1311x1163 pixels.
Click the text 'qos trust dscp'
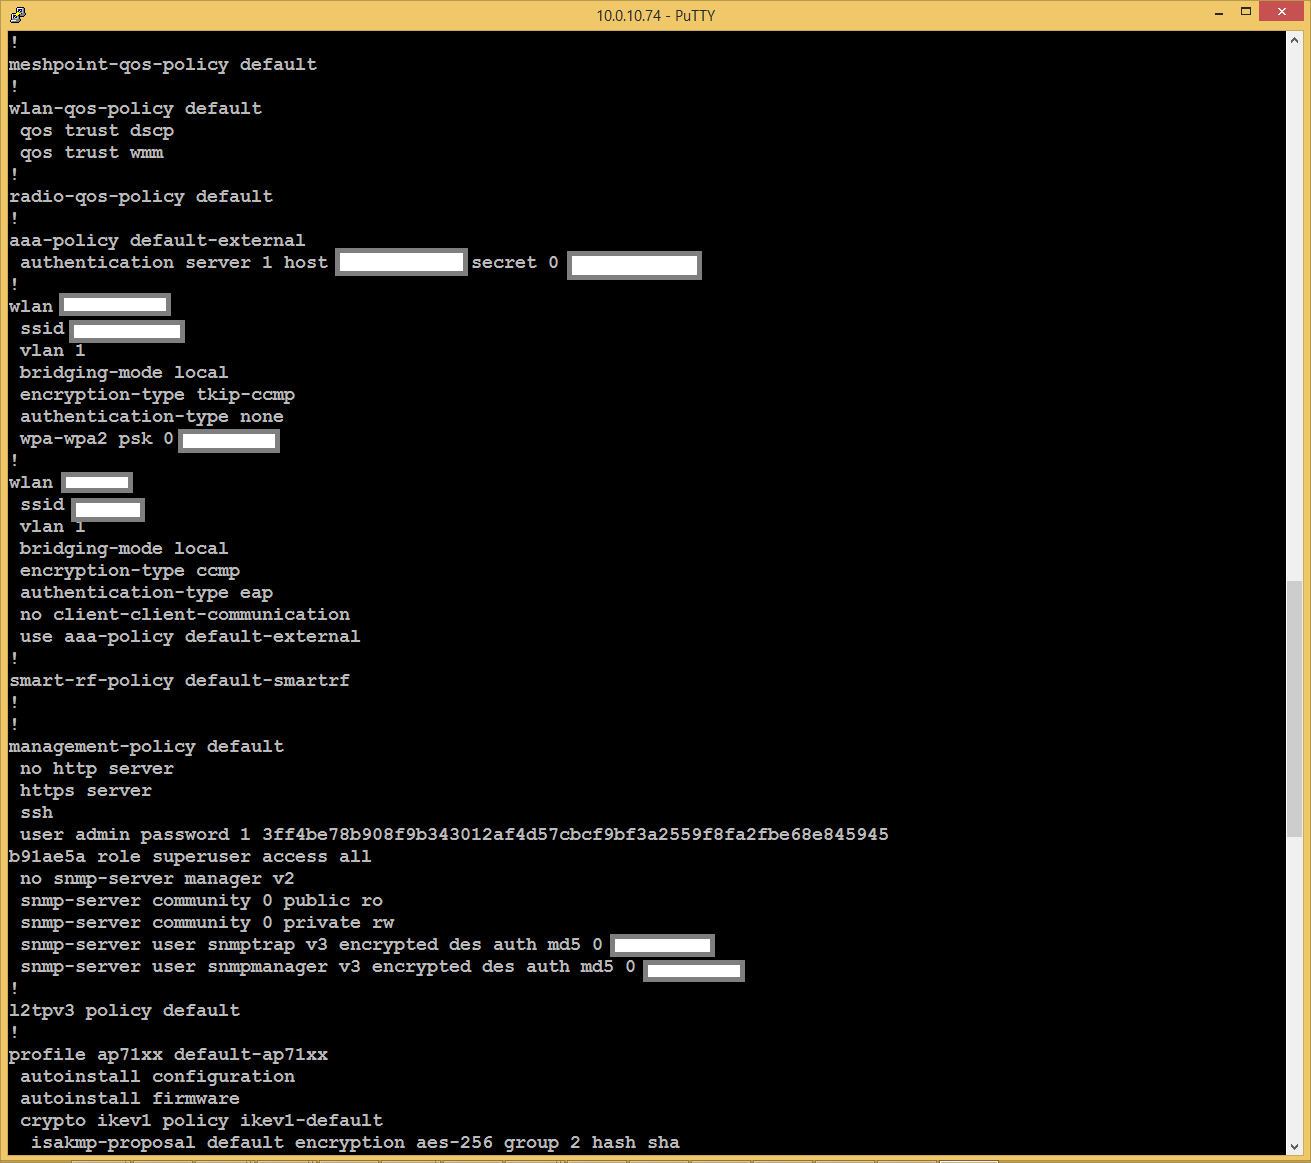97,130
